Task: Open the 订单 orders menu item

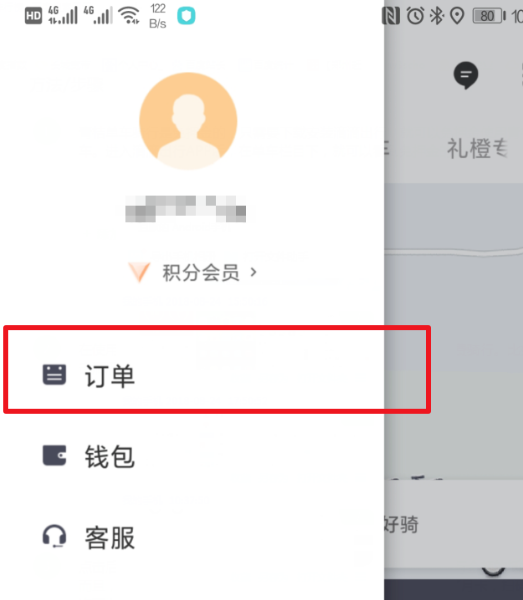Action: (192, 376)
